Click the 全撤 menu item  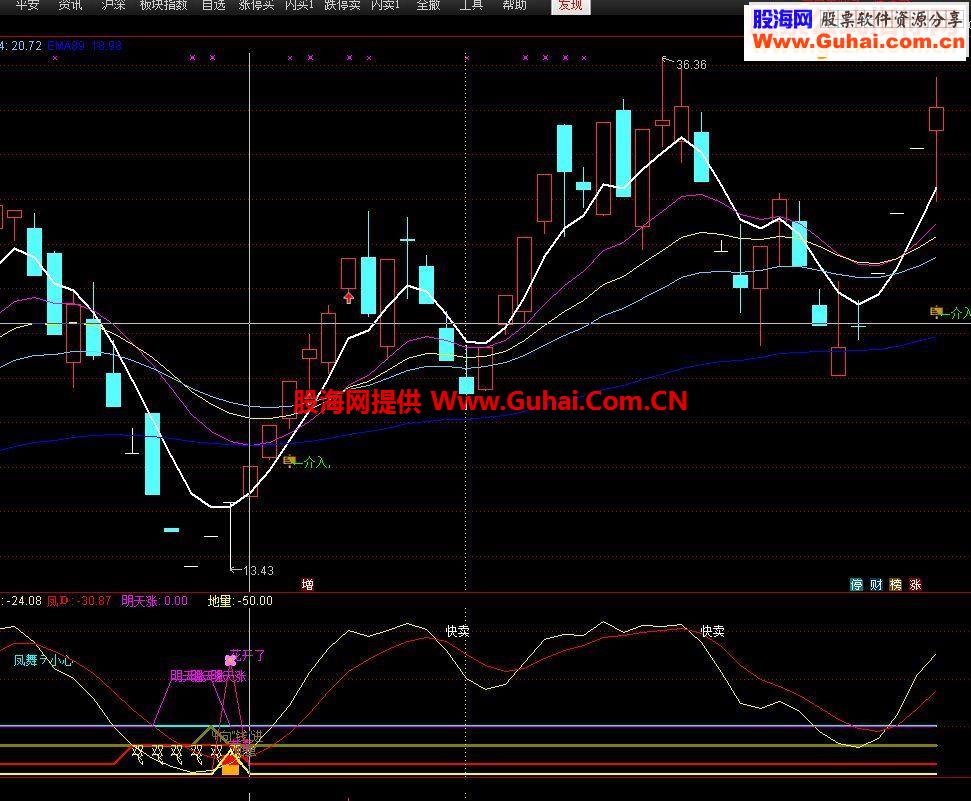pyautogui.click(x=428, y=5)
